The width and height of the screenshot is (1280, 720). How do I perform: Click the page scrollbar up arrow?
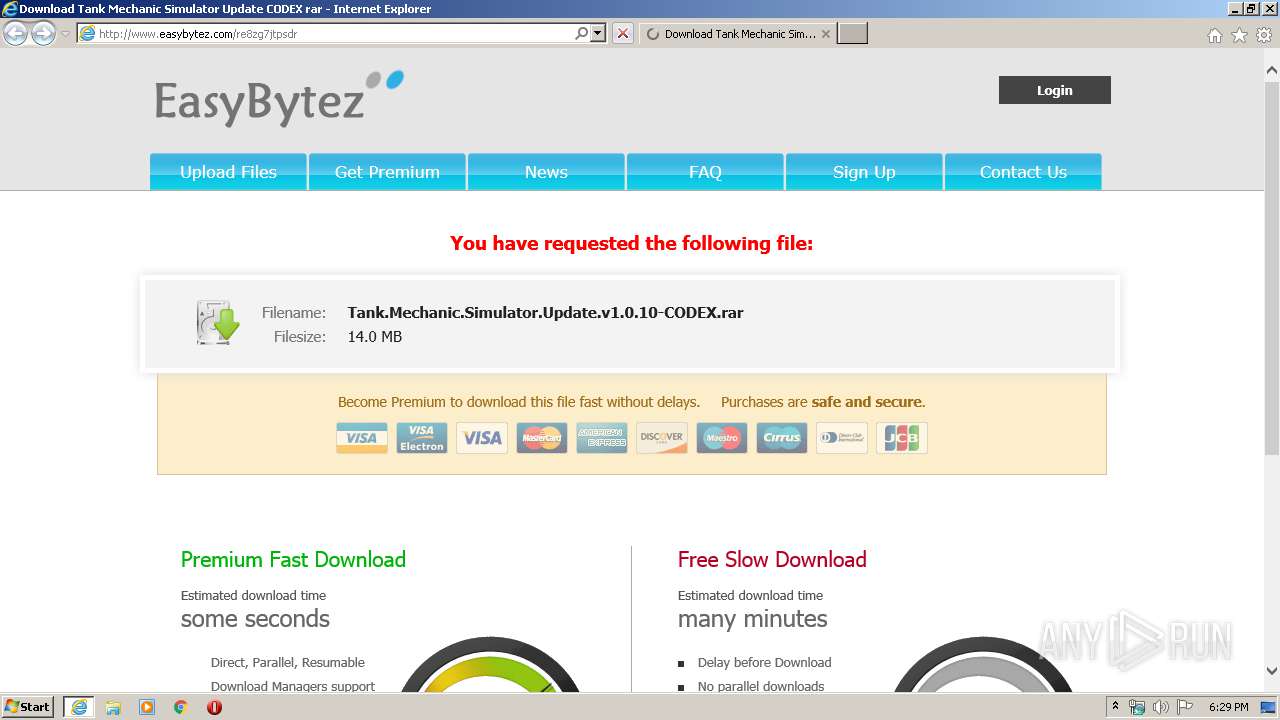click(1272, 70)
